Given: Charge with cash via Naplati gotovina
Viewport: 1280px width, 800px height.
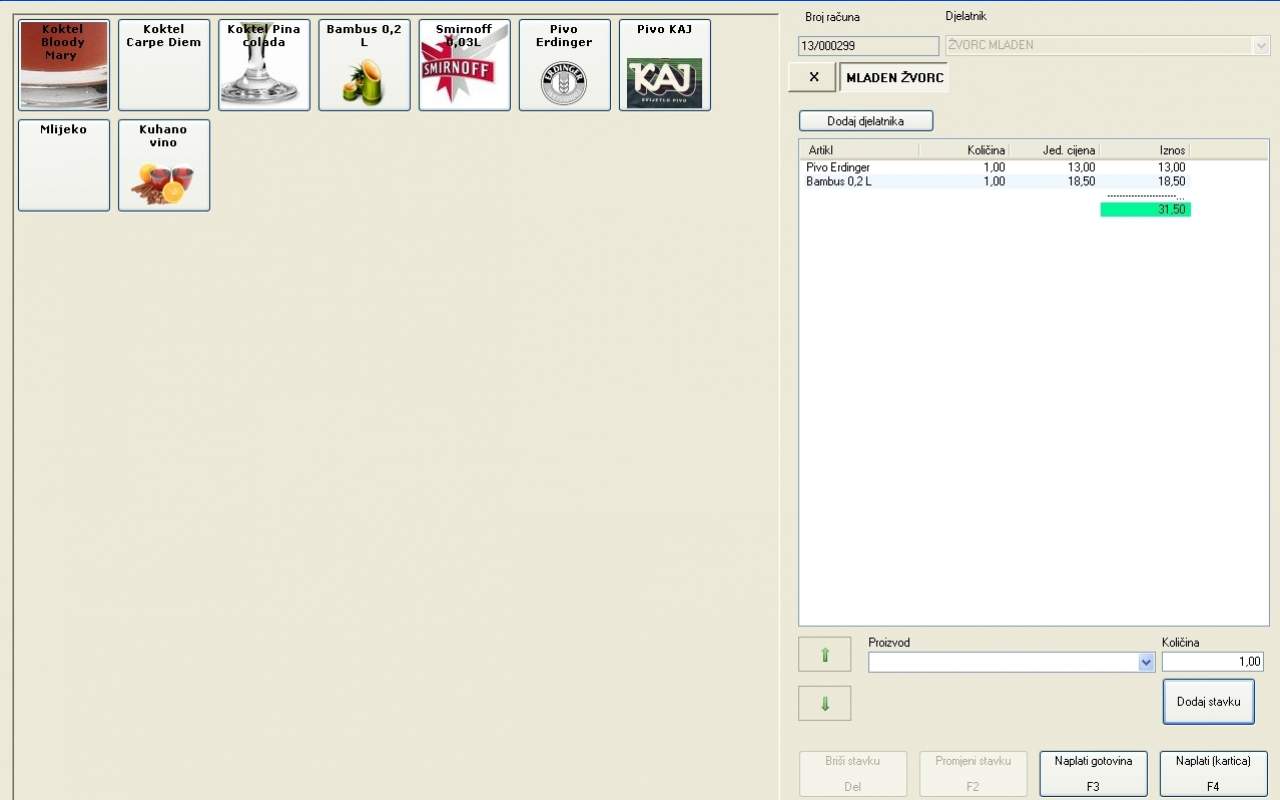Looking at the screenshot, I should tap(1093, 773).
